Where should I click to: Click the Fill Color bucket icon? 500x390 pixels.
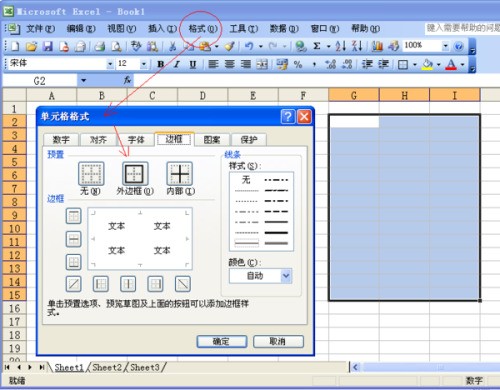click(427, 64)
